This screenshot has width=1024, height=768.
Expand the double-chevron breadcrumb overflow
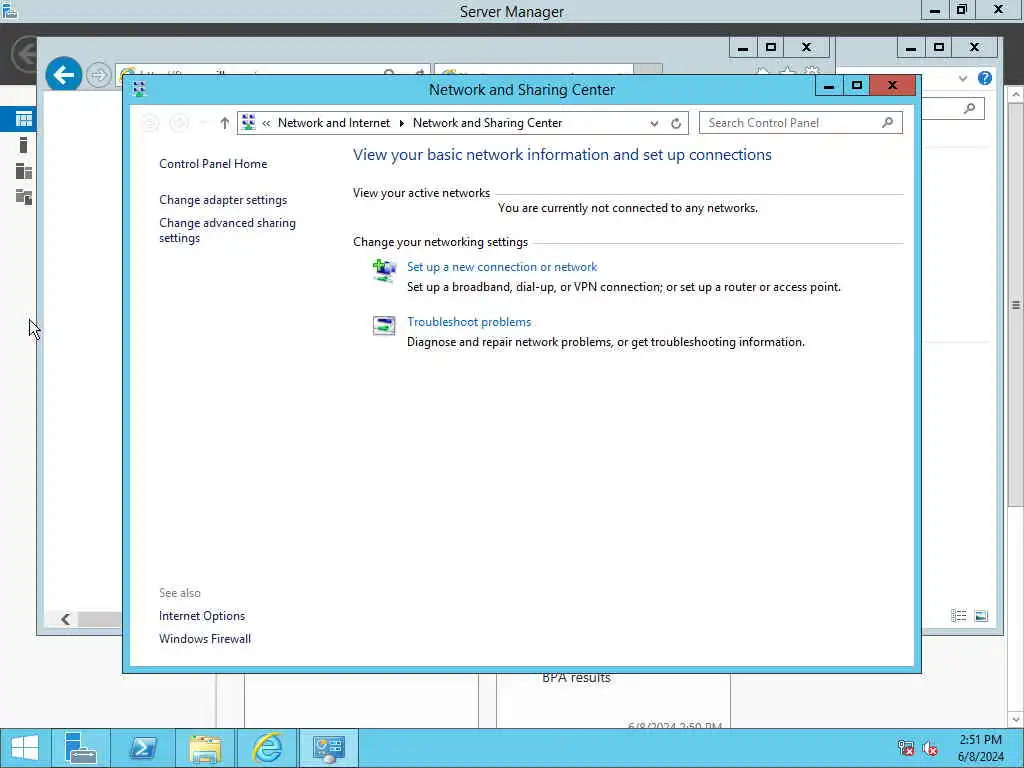point(266,123)
